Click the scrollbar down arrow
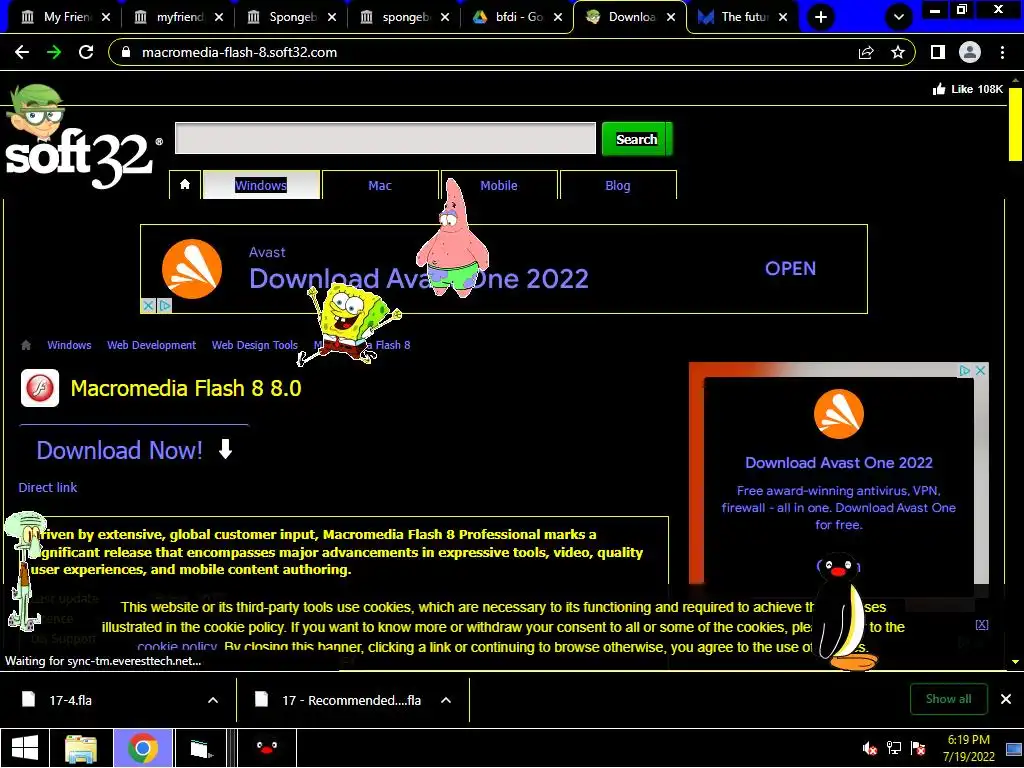Viewport: 1024px width, 768px height. pos(1015,662)
